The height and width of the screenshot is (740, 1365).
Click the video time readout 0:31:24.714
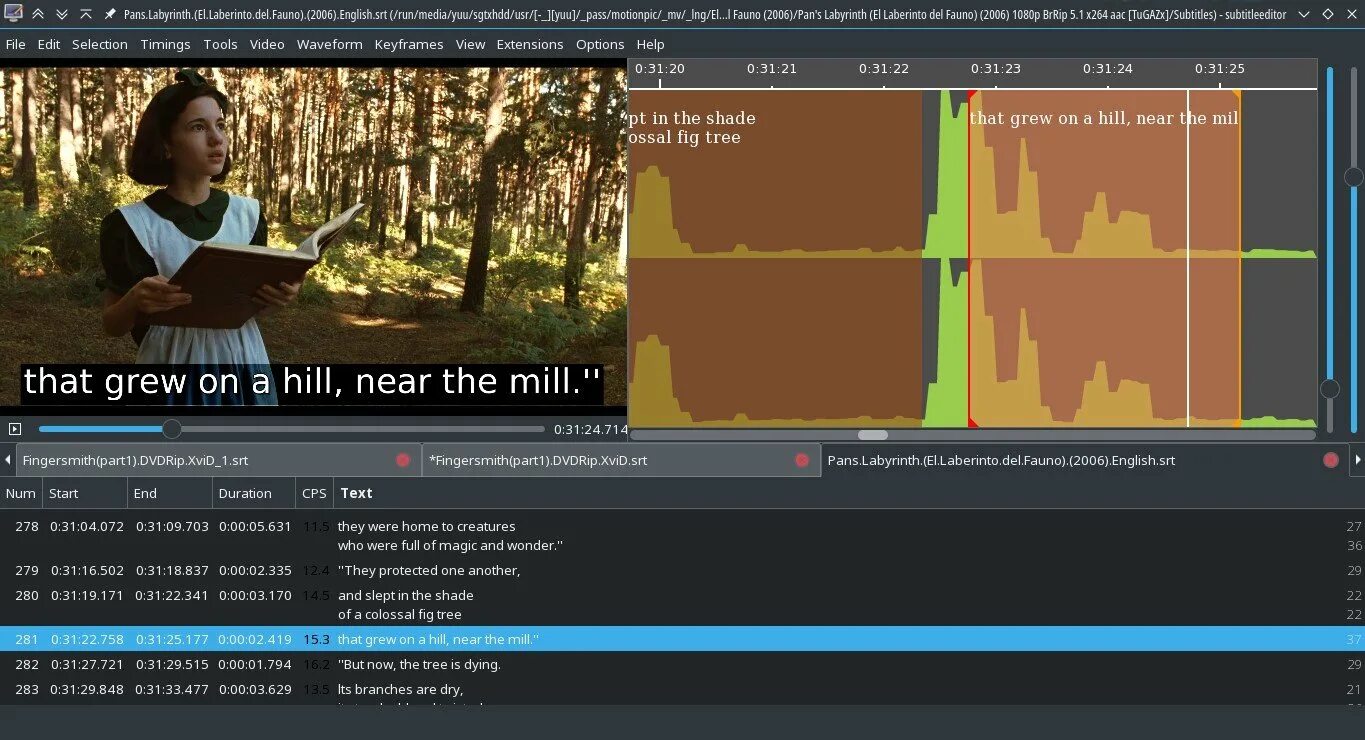(591, 429)
